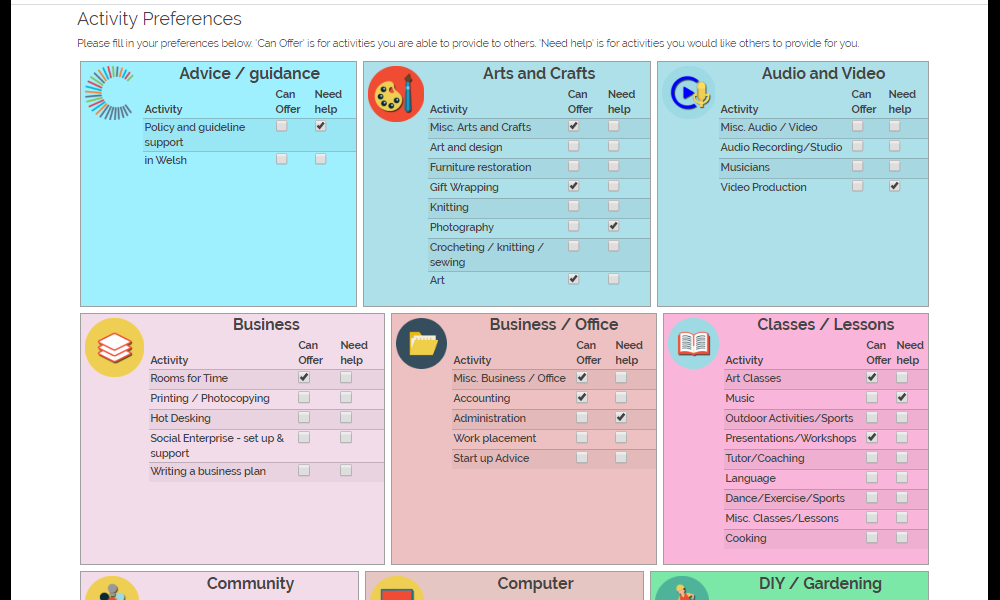Image resolution: width=1000 pixels, height=600 pixels.
Task: Uncheck Need help for Policy and guideline support
Action: (321, 126)
